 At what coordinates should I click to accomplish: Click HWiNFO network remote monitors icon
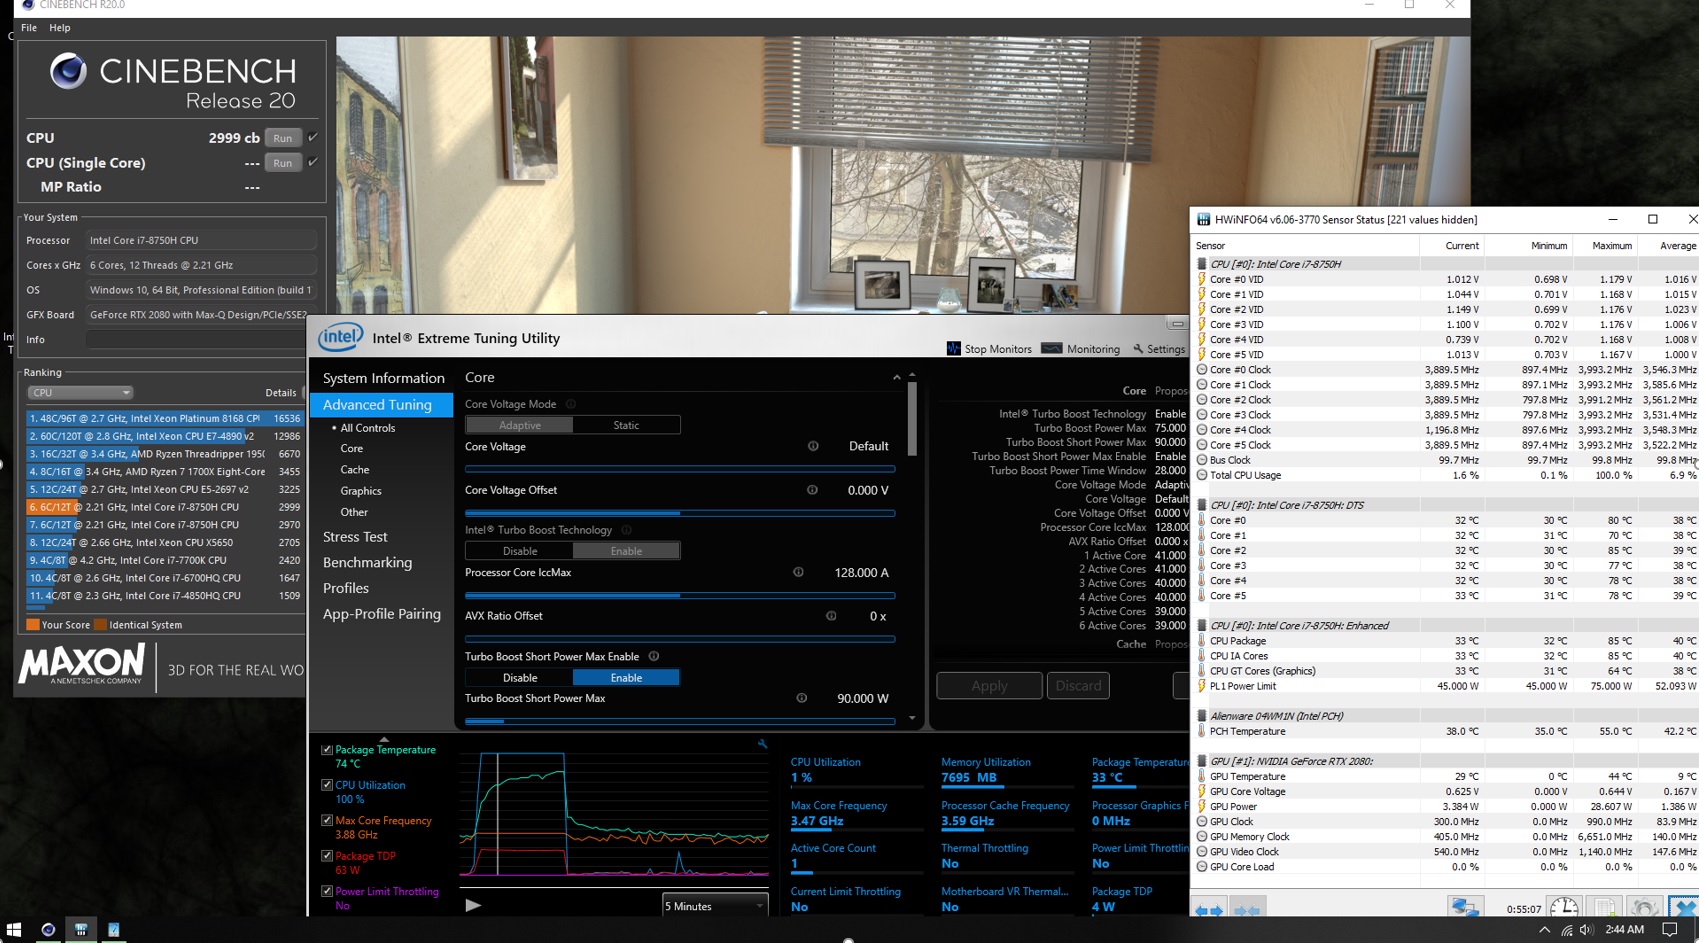[1465, 907]
